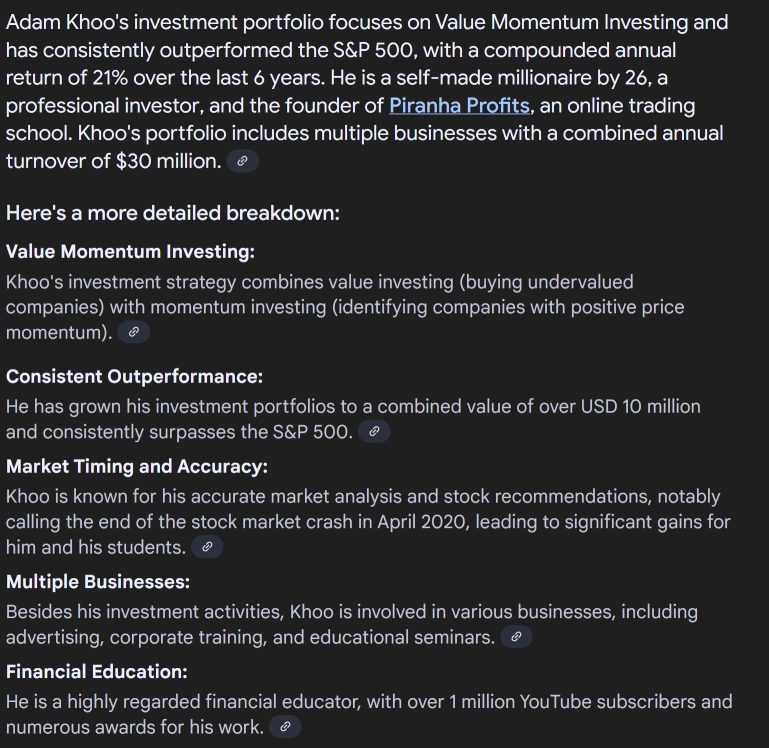
Task: Click the 'USD 10 million' portfolio paragraph
Action: click(353, 419)
